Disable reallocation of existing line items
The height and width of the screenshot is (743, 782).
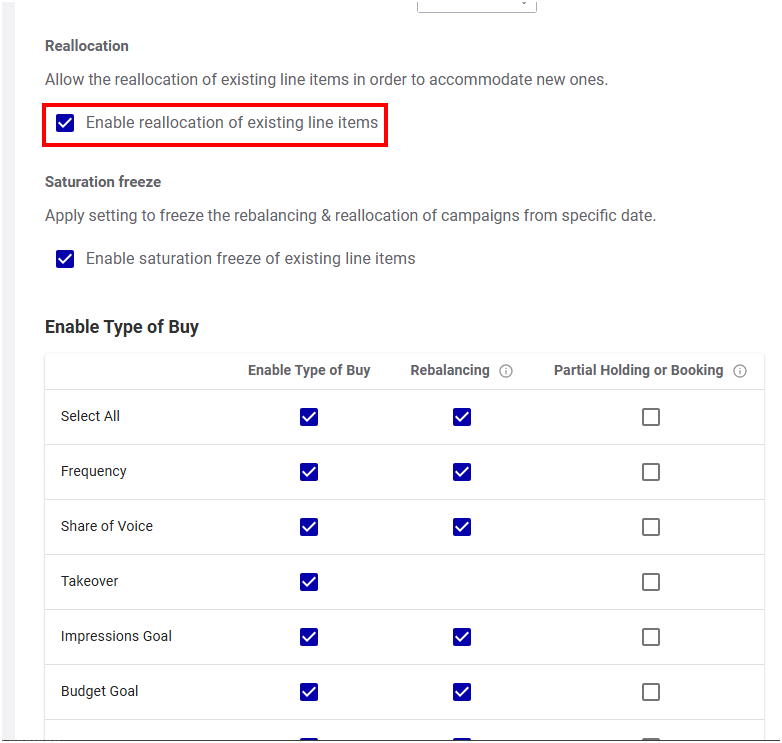pos(65,123)
